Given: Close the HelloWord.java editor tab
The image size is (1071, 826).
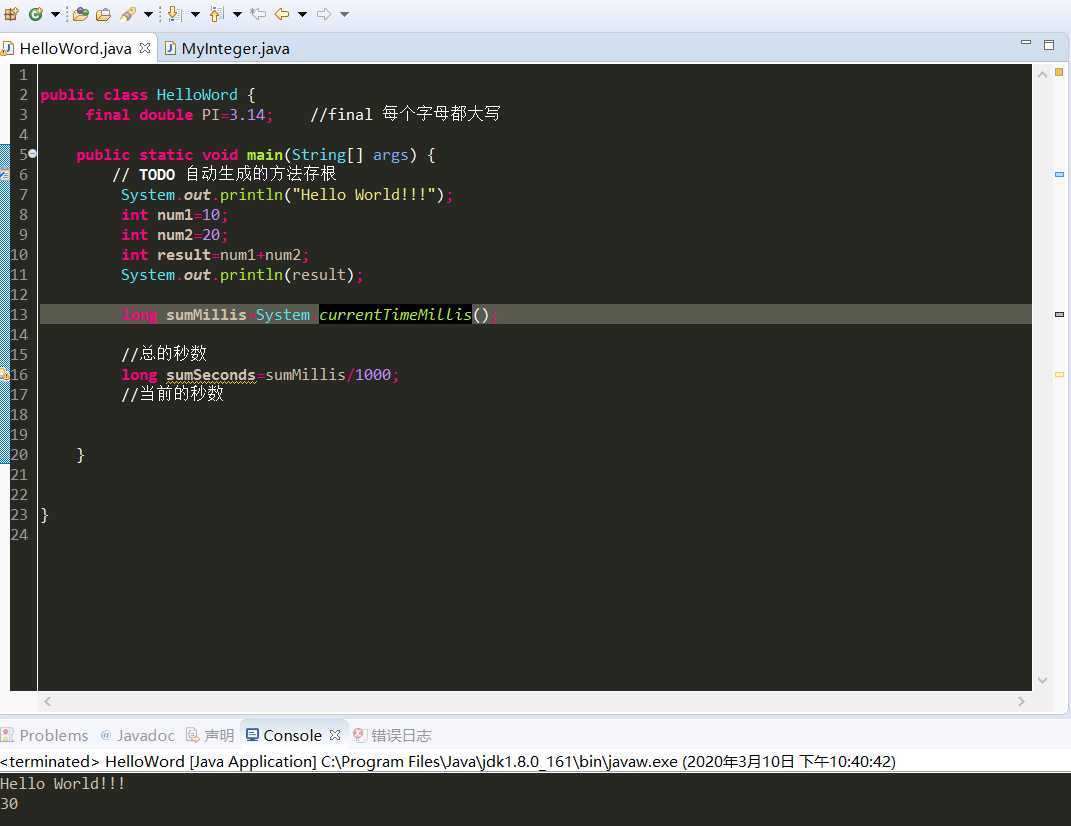Looking at the screenshot, I should coord(144,48).
